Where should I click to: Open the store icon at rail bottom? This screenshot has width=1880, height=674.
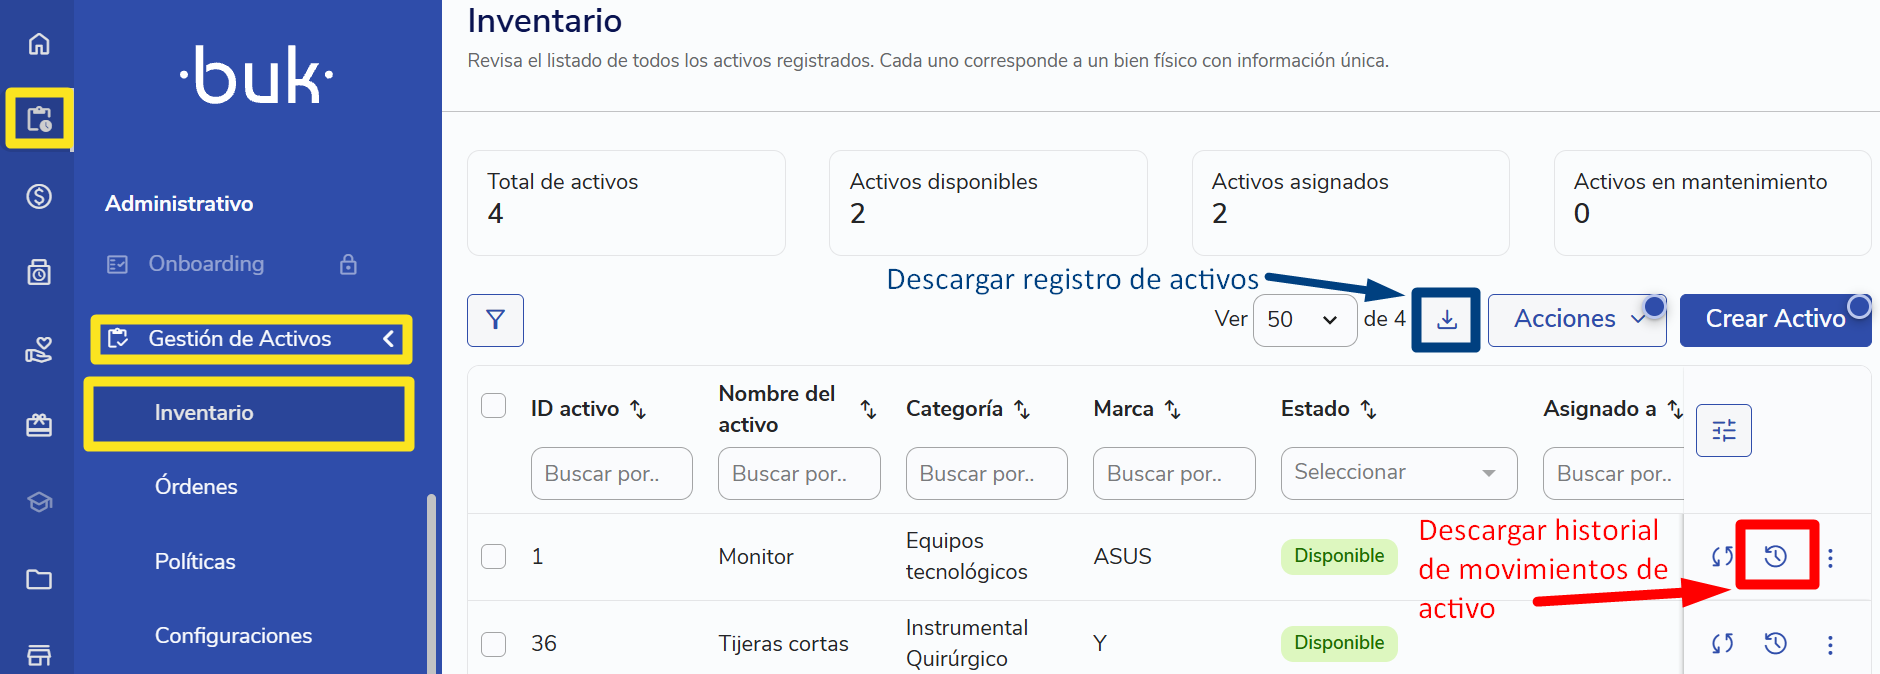click(x=39, y=655)
